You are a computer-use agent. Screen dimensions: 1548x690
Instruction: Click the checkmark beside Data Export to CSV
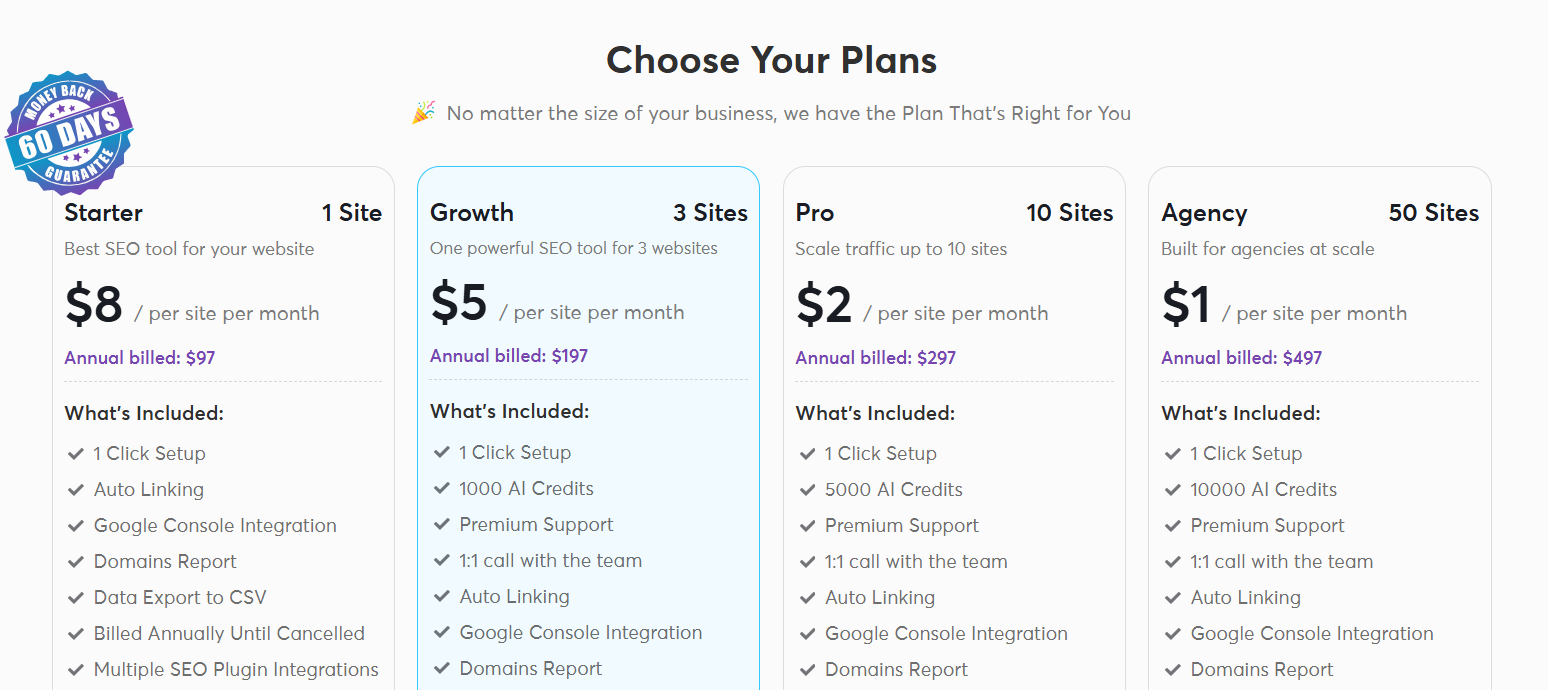pyautogui.click(x=75, y=597)
